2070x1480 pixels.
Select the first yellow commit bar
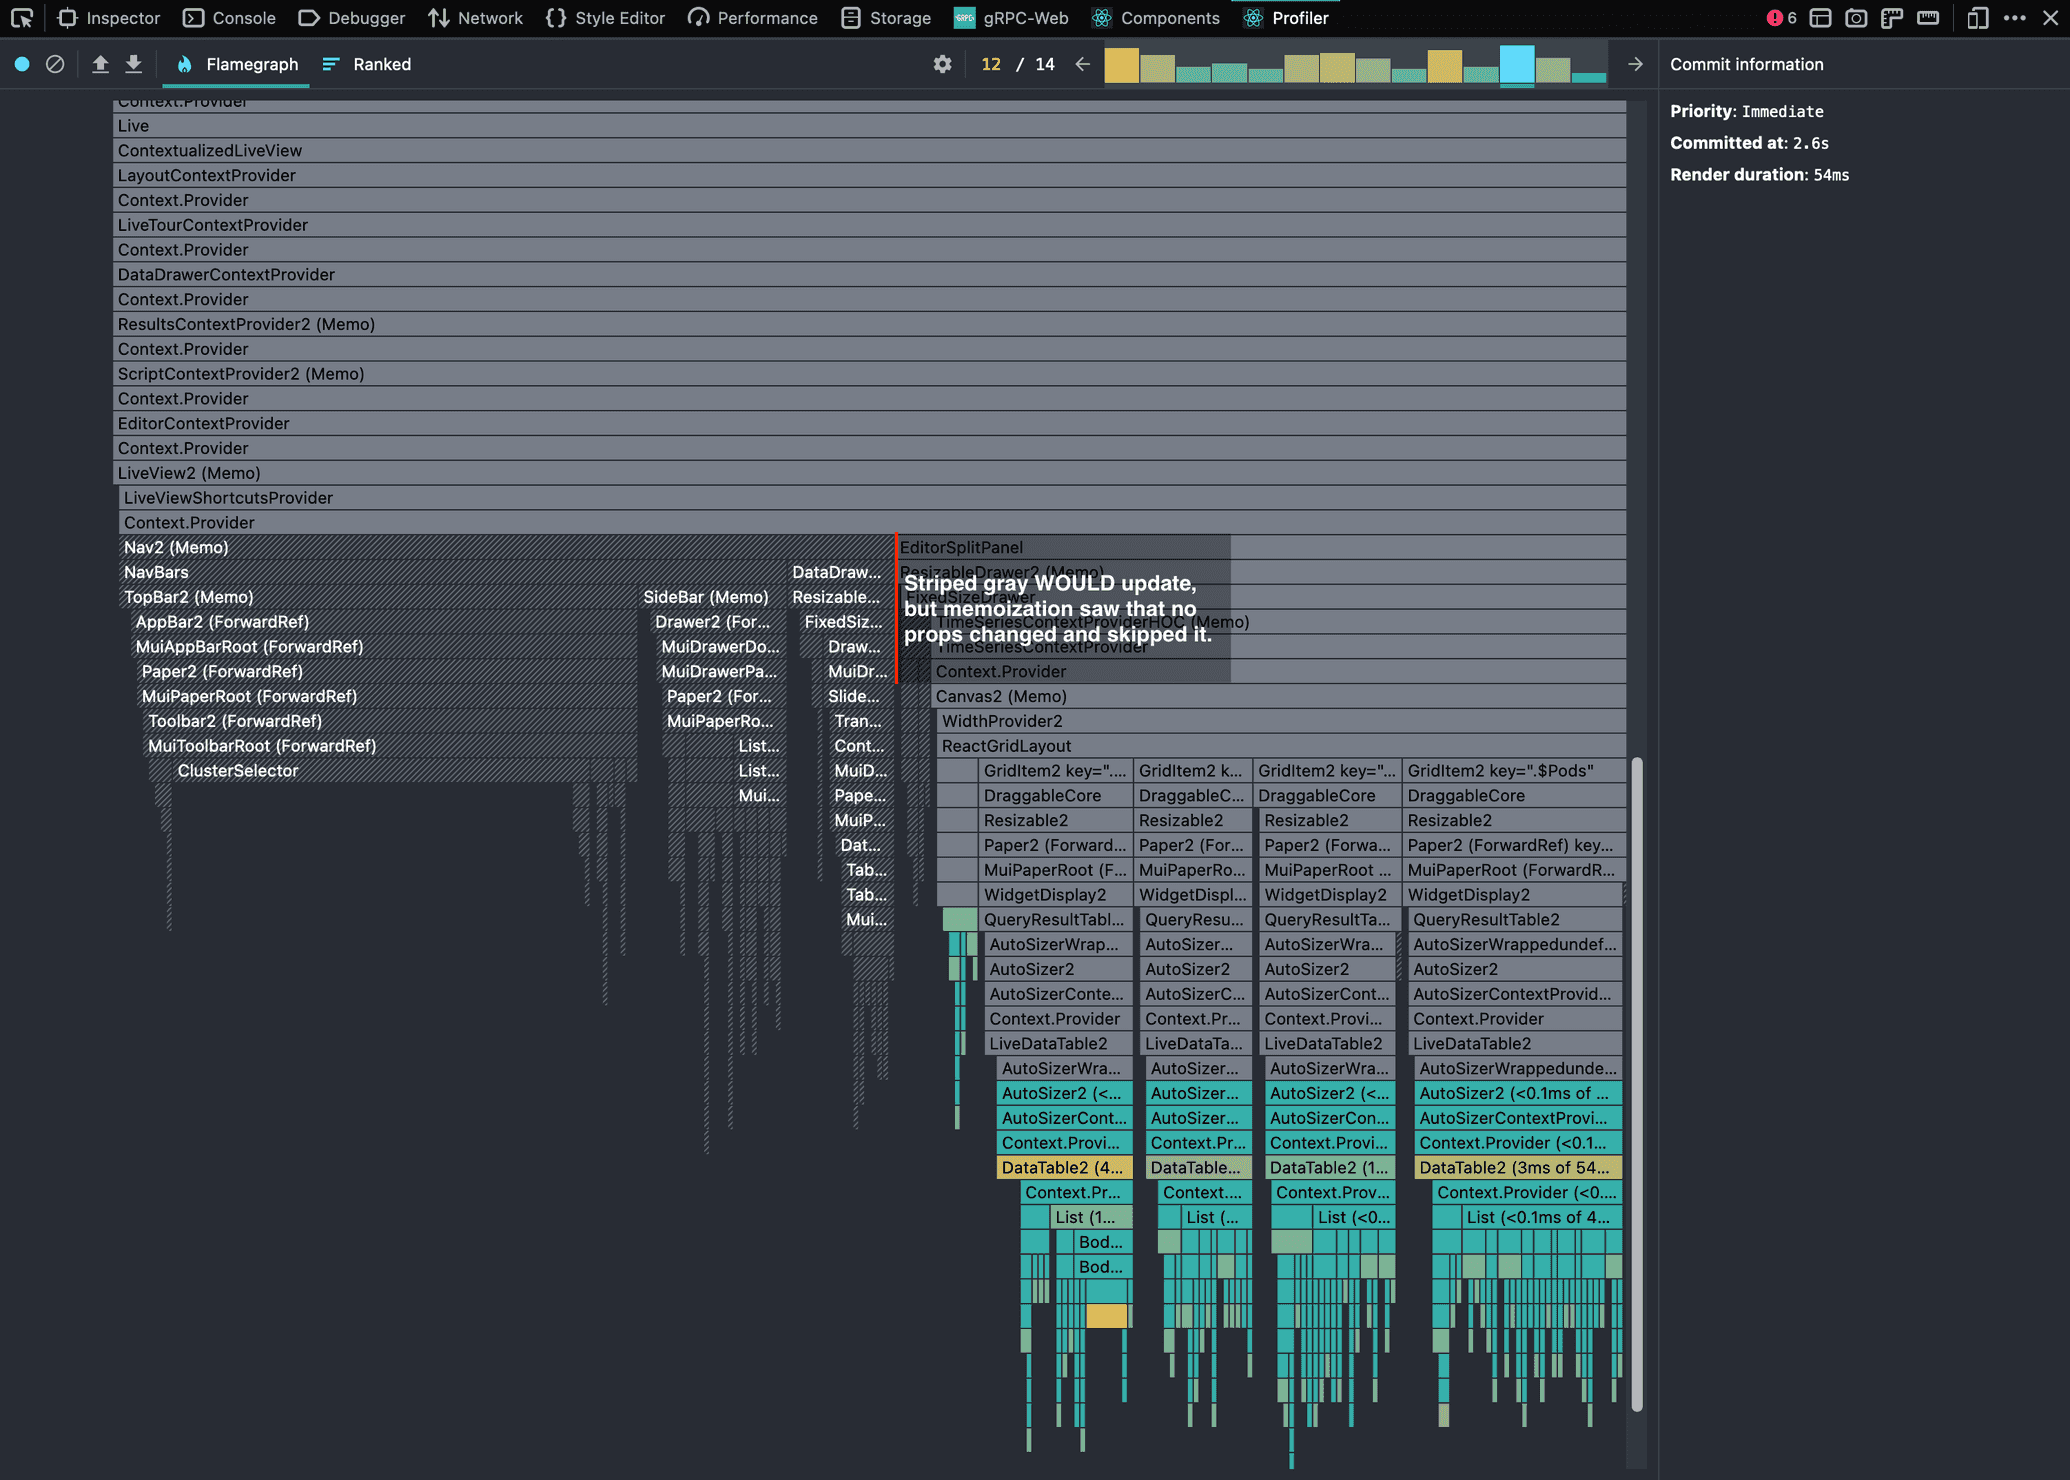[1121, 66]
